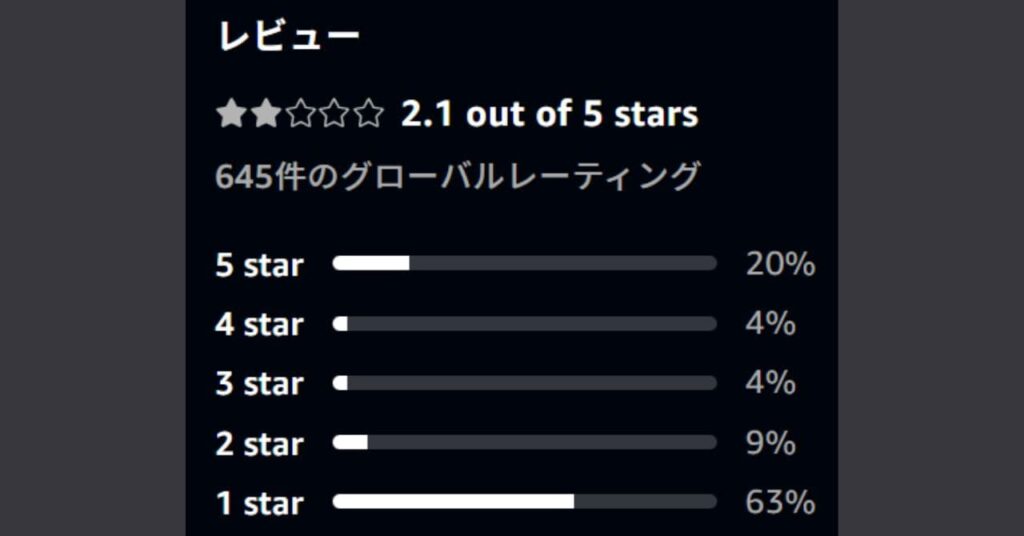Open the 3 star reviews link

coord(259,383)
